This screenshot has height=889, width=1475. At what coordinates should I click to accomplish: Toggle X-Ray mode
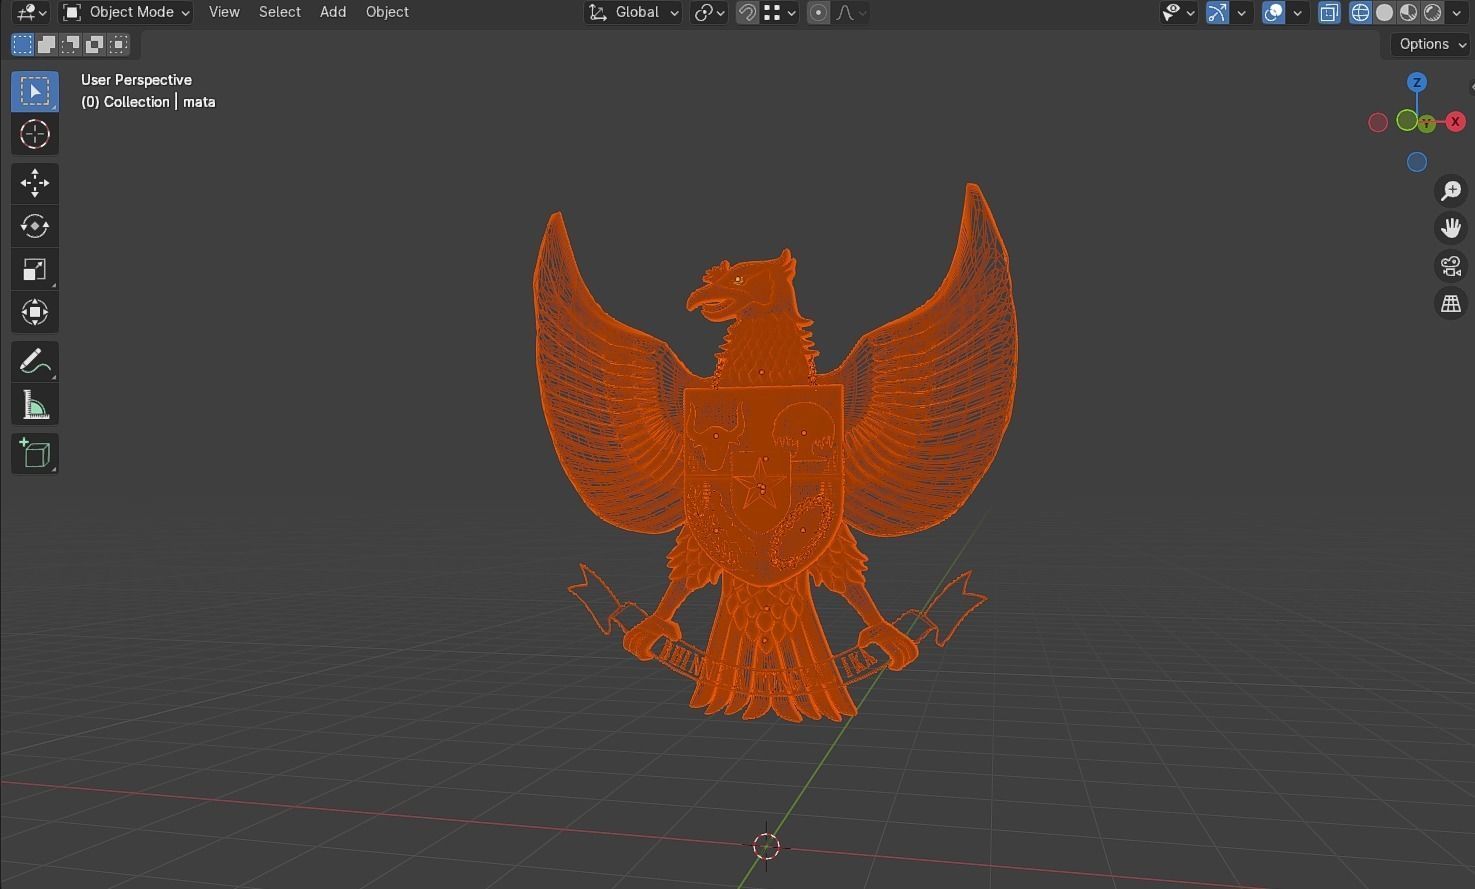tap(1329, 12)
